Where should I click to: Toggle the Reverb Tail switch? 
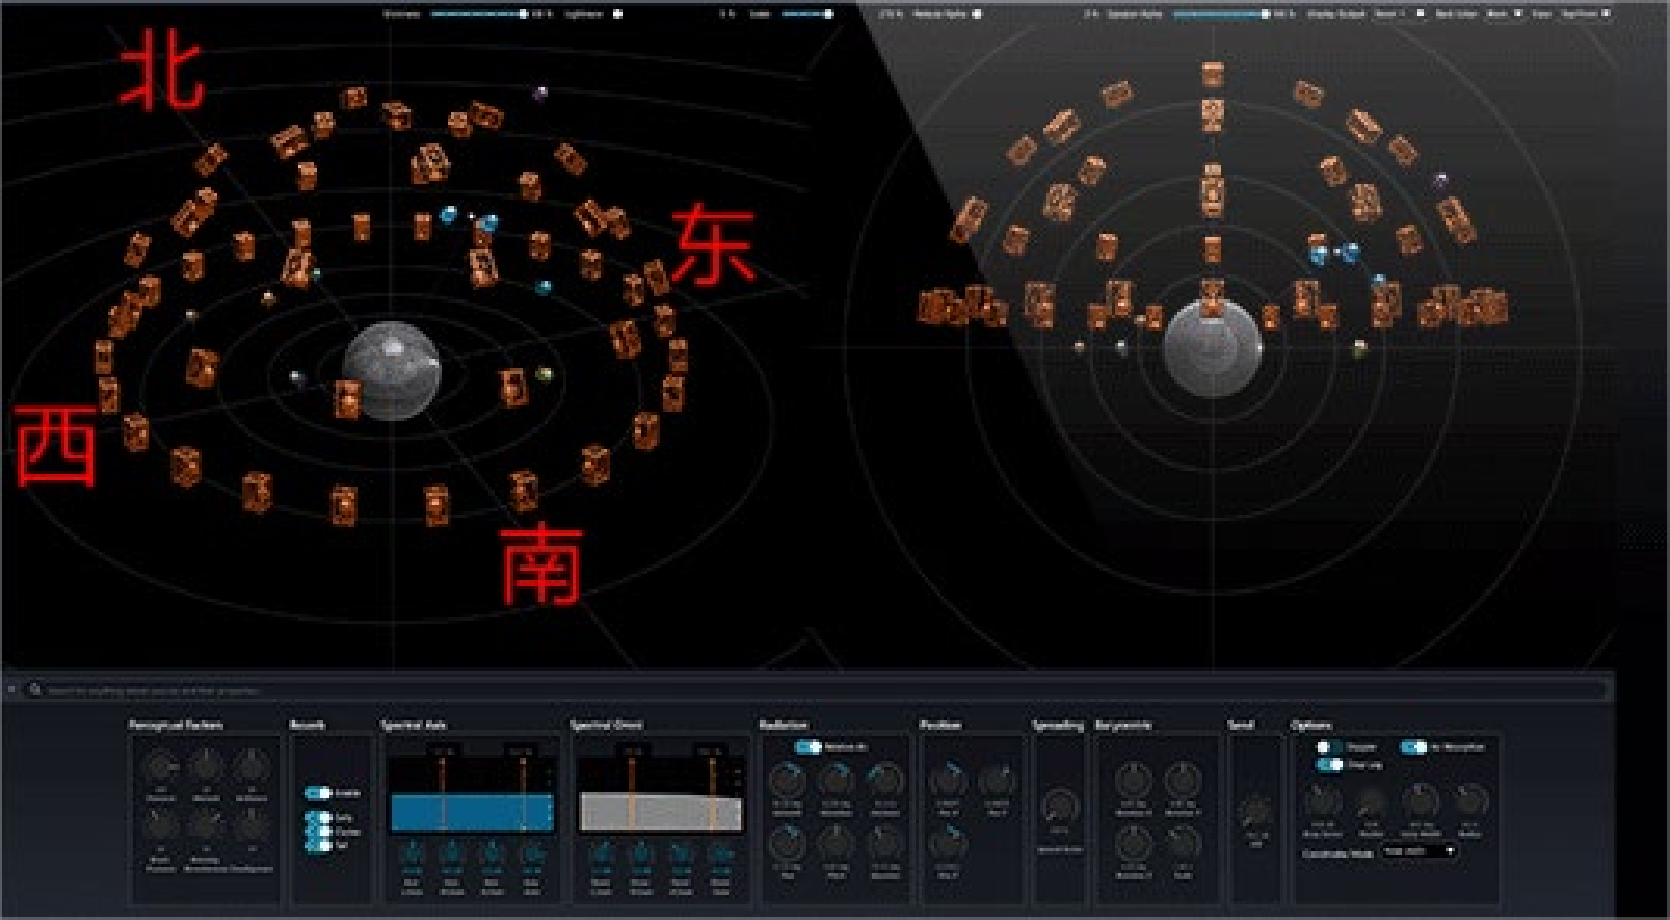pos(318,845)
